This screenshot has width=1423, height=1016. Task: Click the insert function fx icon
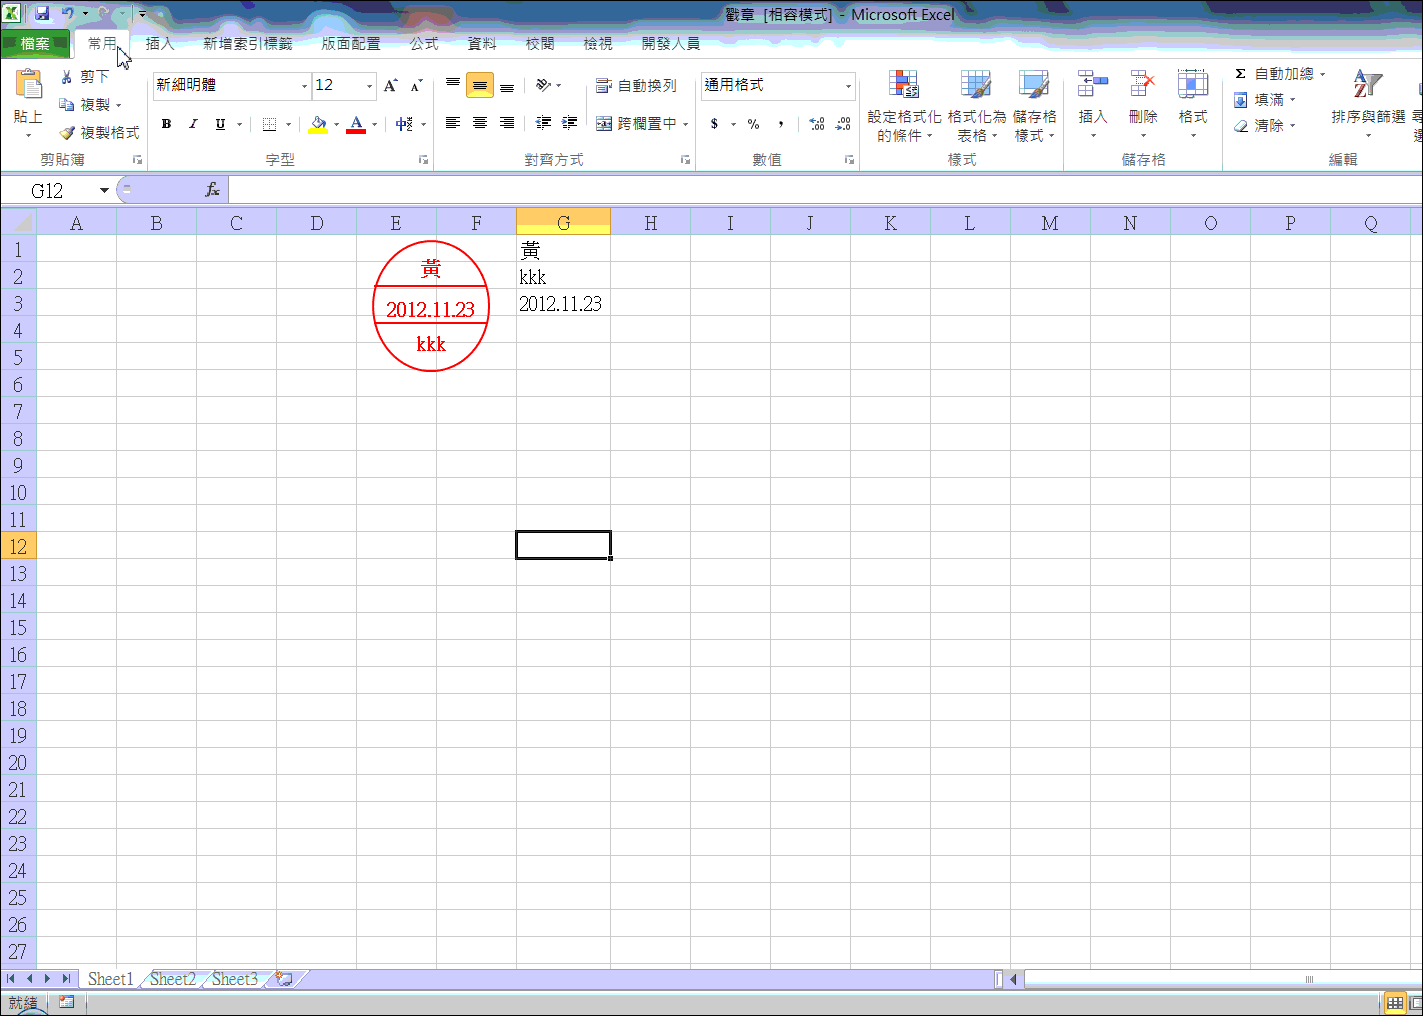212,190
